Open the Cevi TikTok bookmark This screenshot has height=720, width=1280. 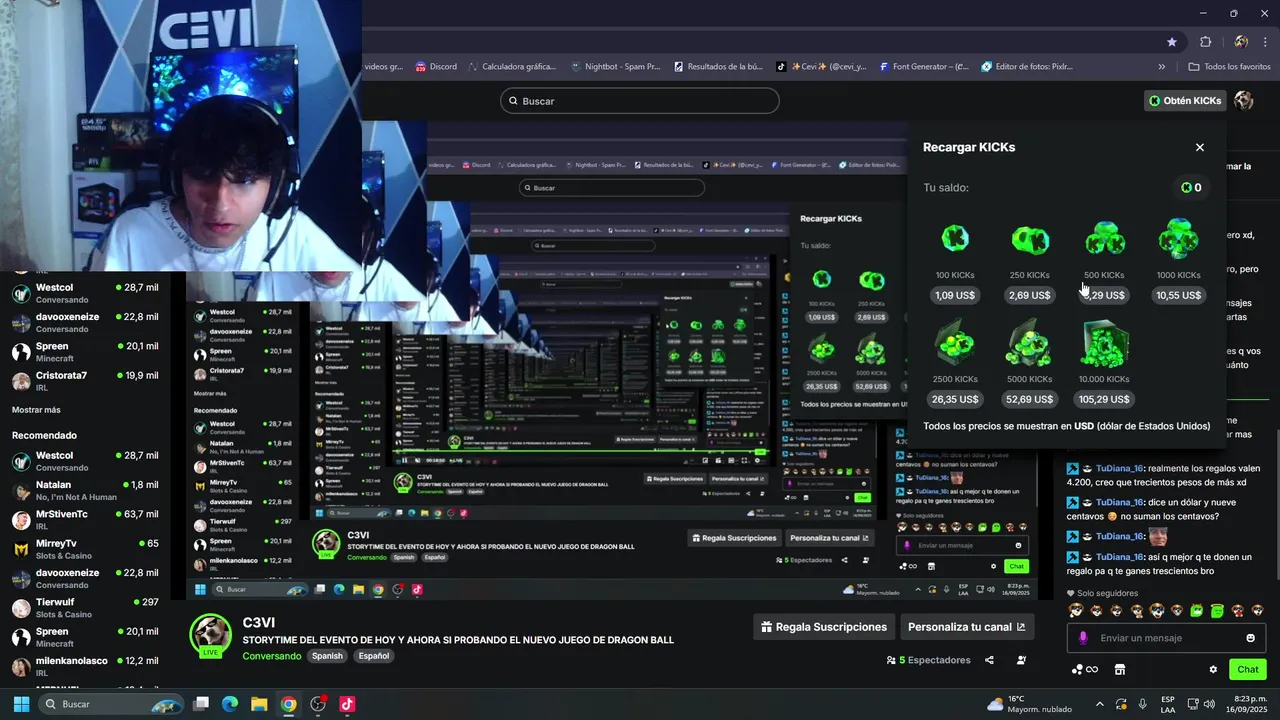pos(822,67)
